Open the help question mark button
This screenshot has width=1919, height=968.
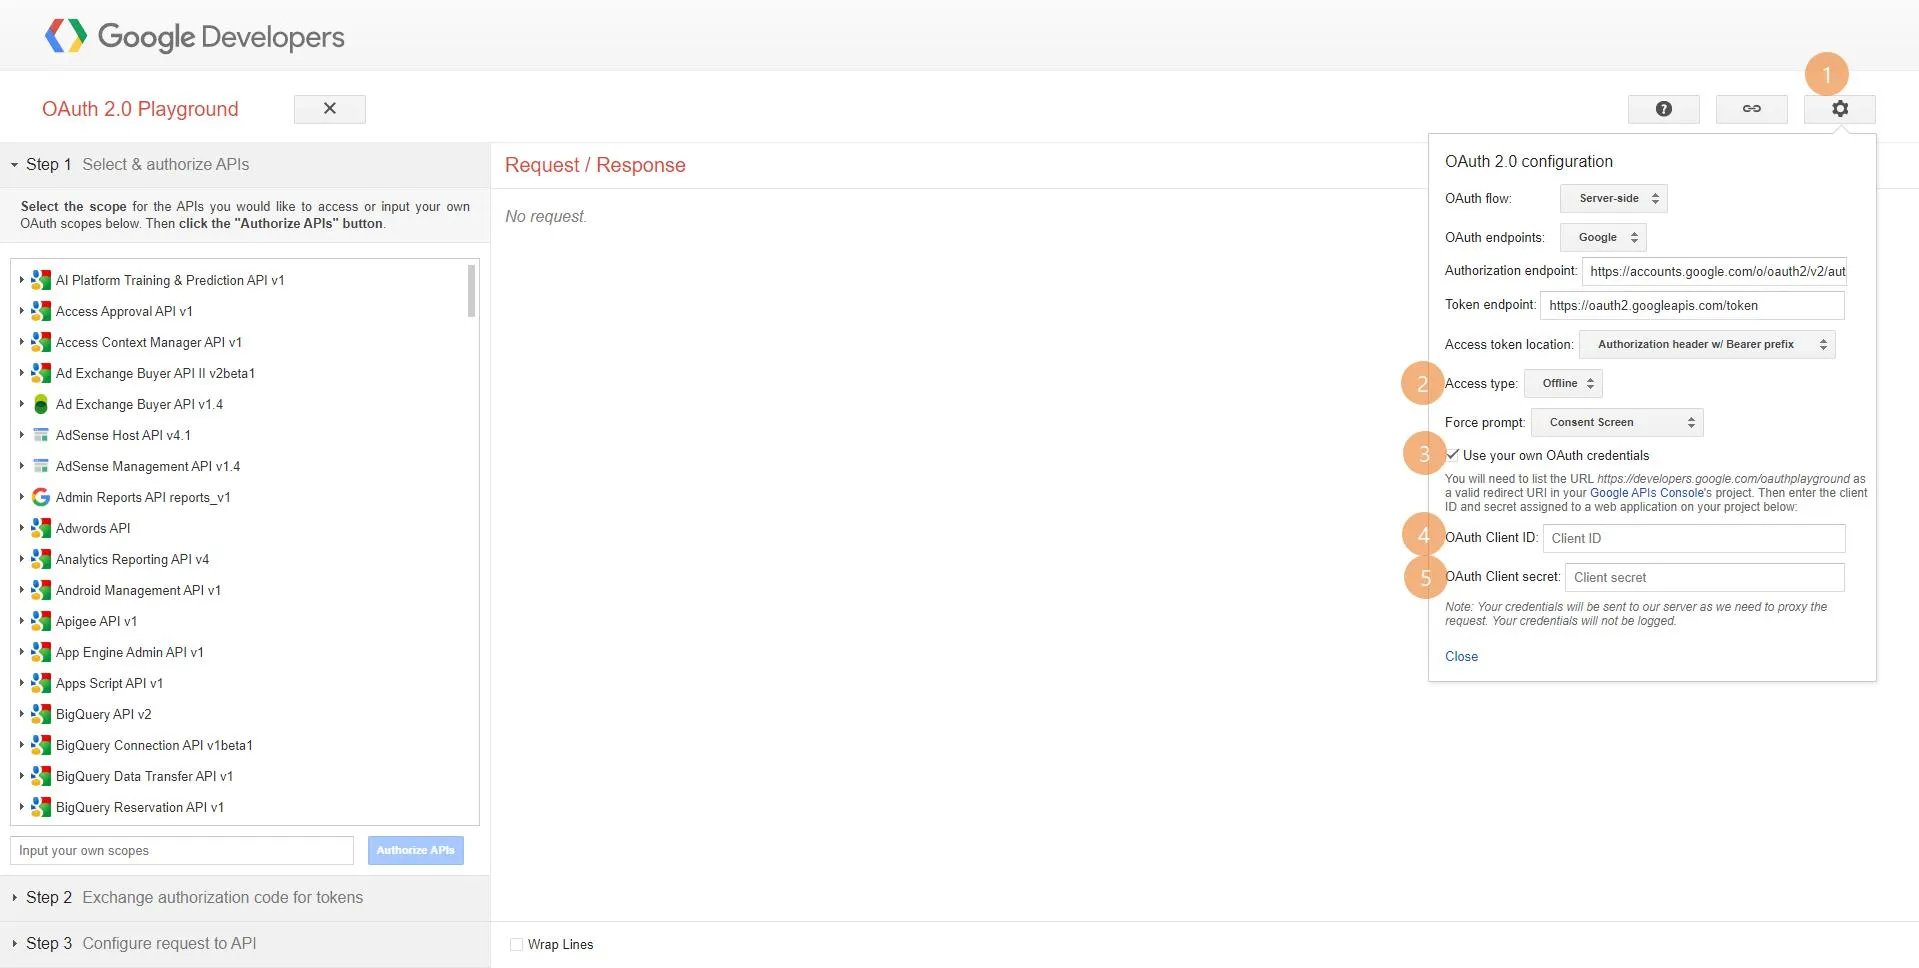point(1663,109)
